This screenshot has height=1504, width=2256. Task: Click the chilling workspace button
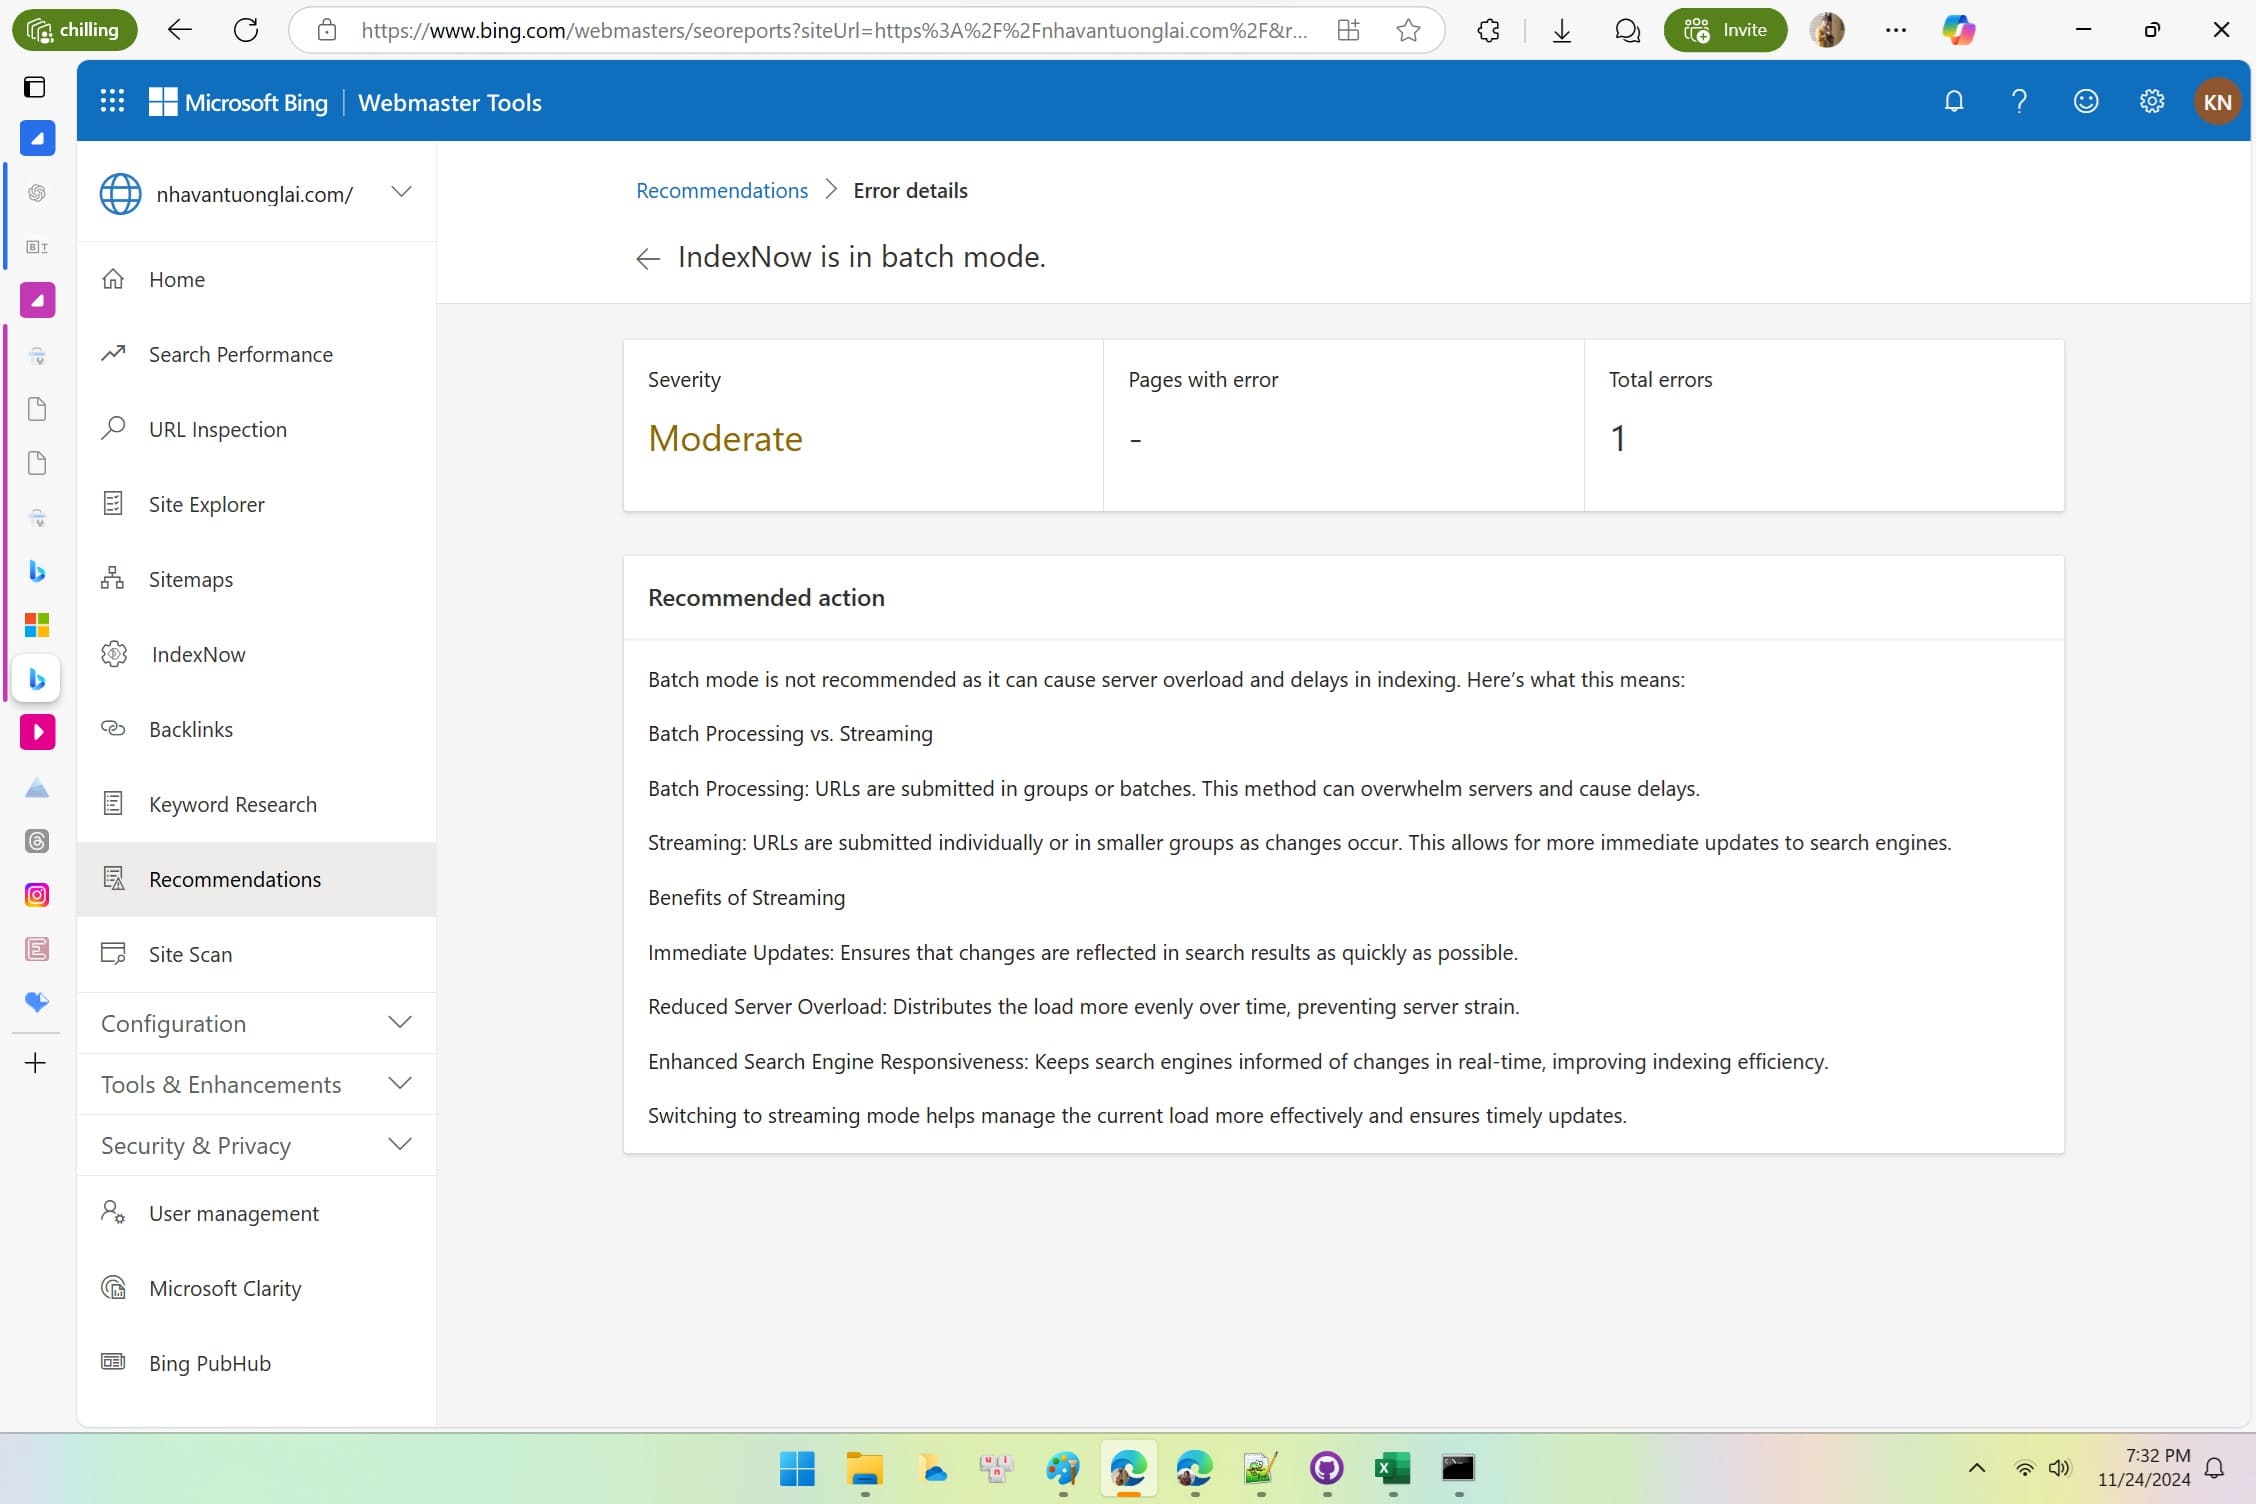point(74,30)
